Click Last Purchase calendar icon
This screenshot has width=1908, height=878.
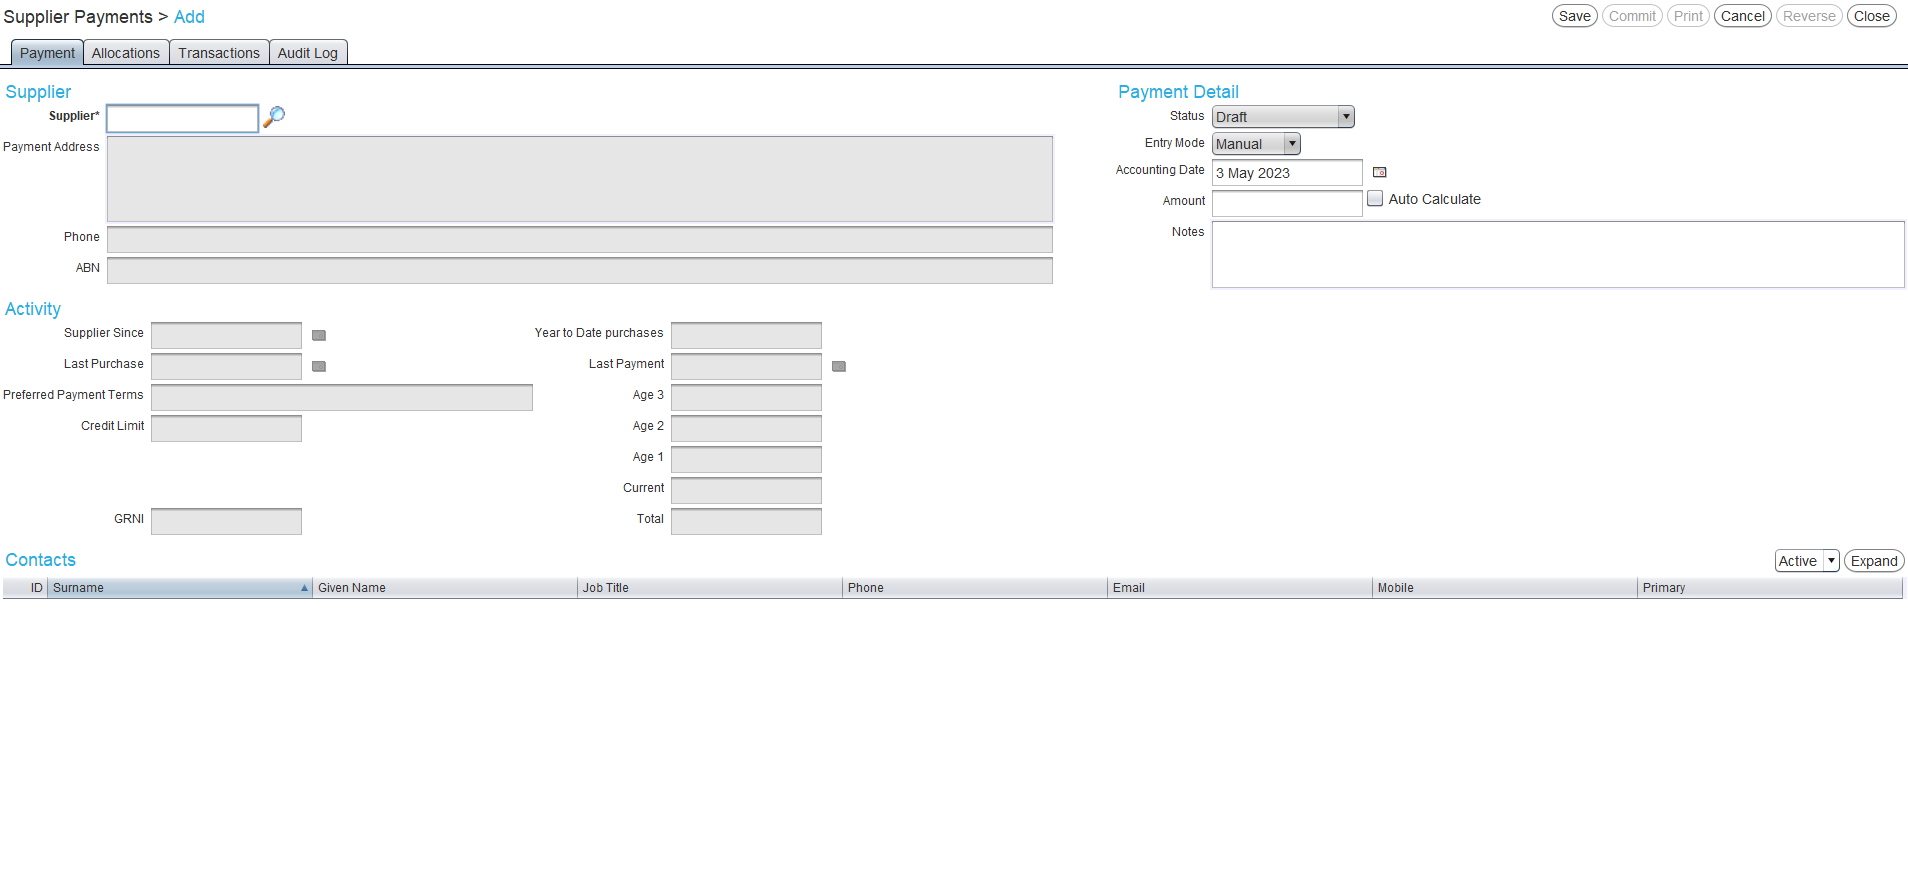click(x=319, y=366)
